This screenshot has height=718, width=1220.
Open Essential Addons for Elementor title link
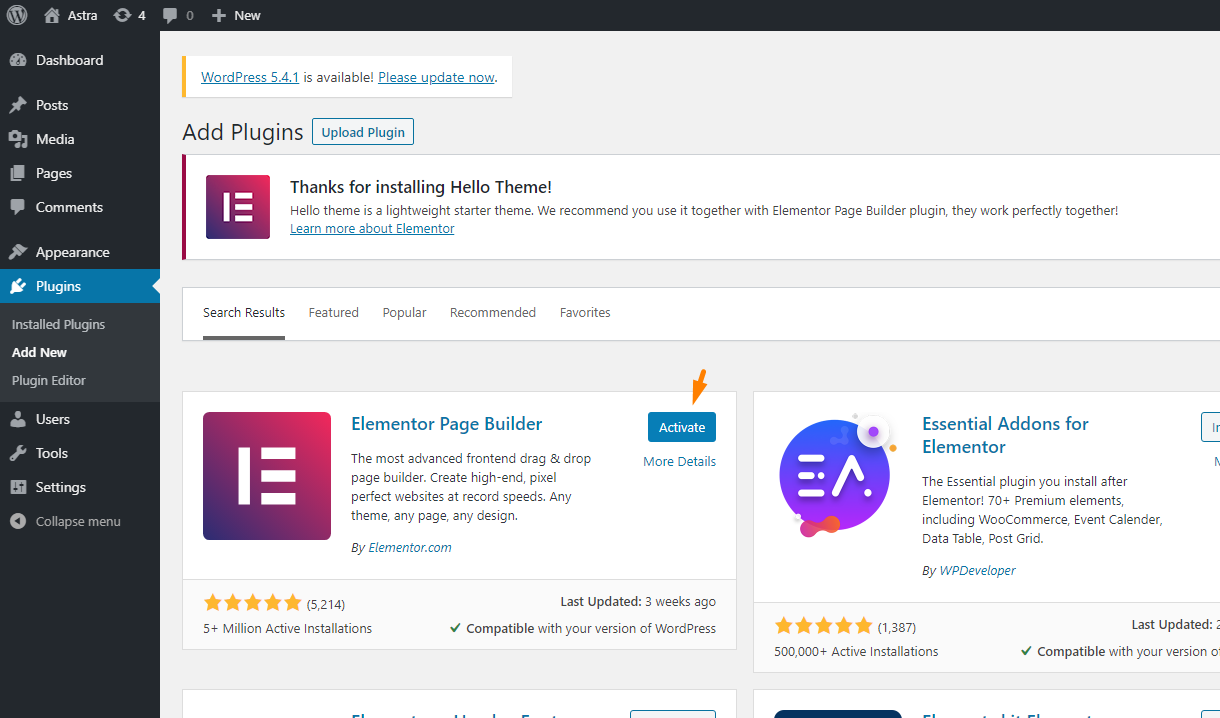[x=1005, y=435]
